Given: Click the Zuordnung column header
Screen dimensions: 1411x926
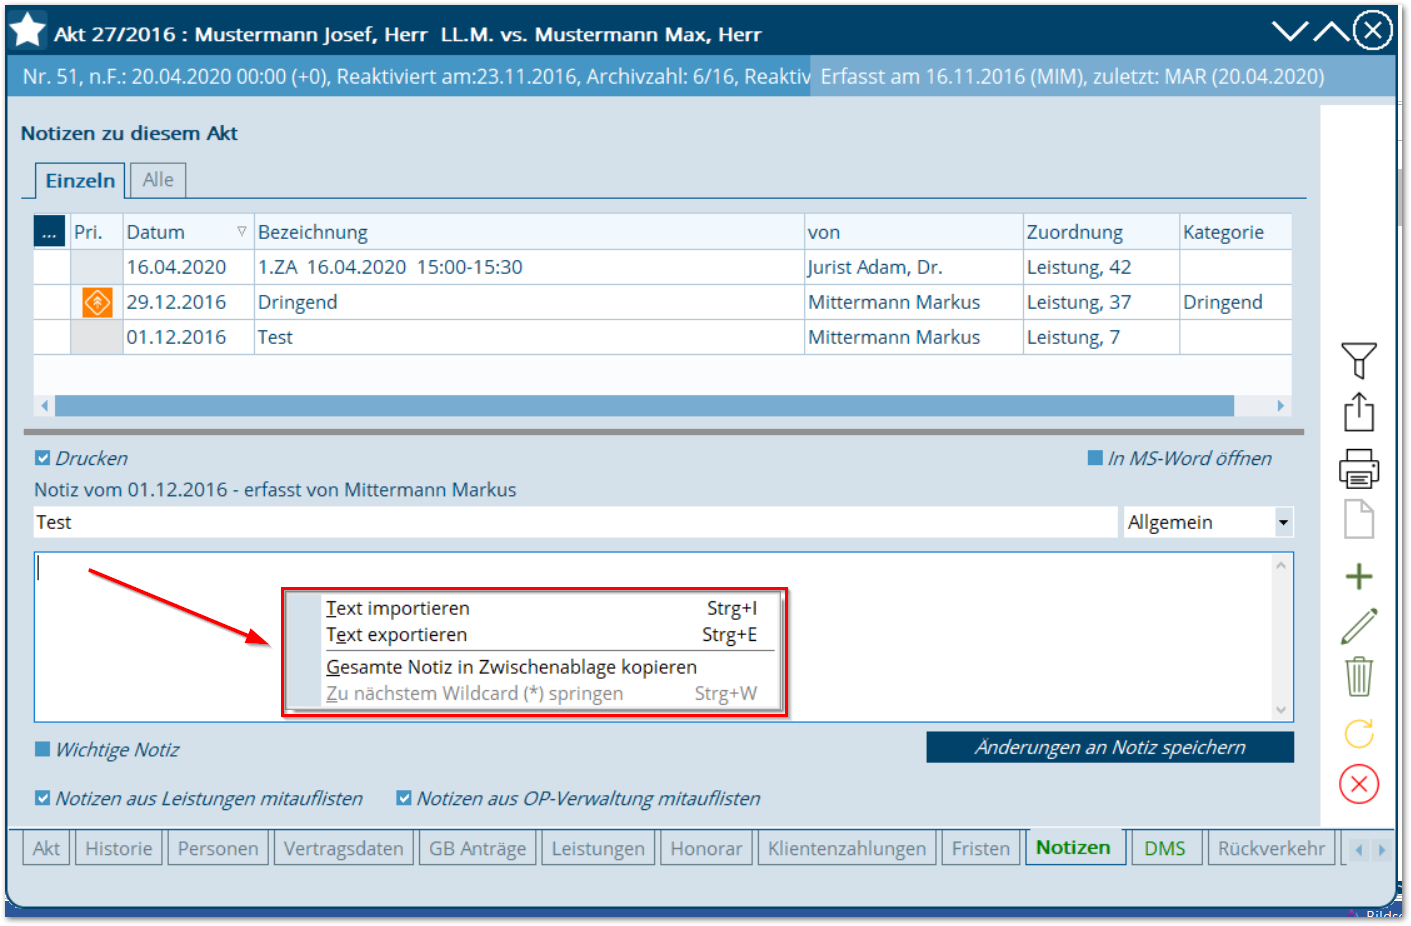Looking at the screenshot, I should coord(1101,231).
